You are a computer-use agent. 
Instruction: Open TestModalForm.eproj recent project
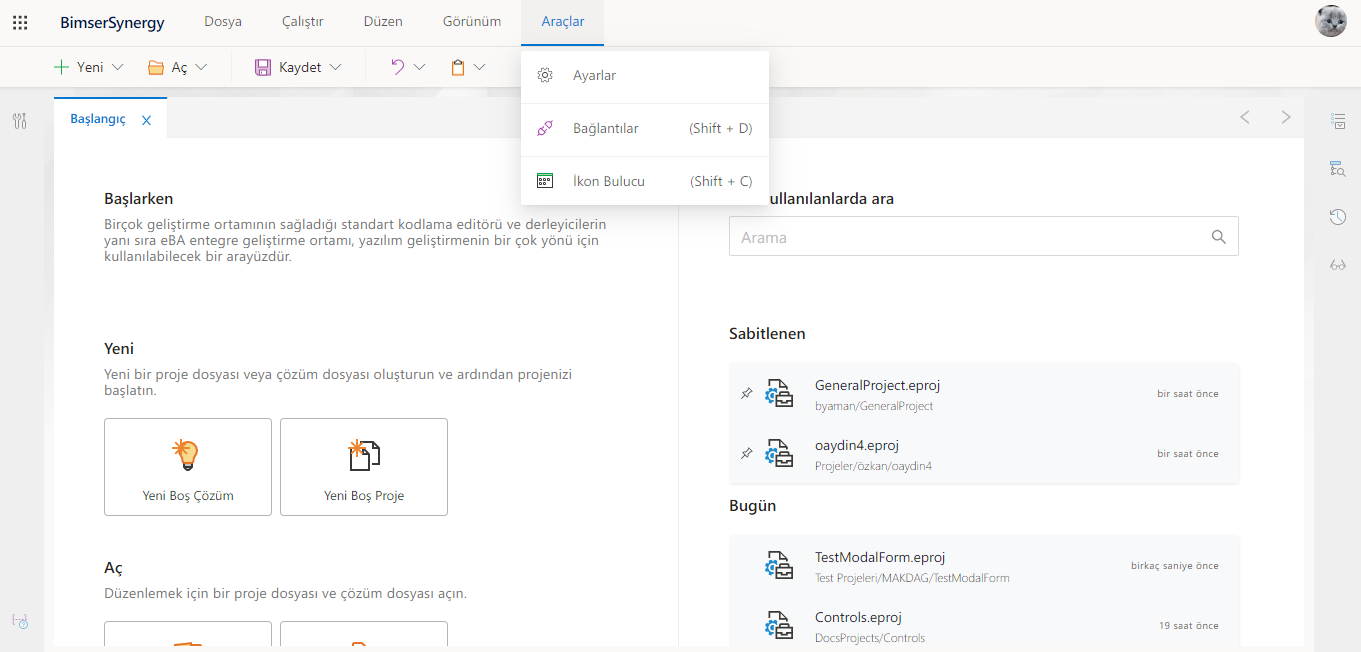879,558
